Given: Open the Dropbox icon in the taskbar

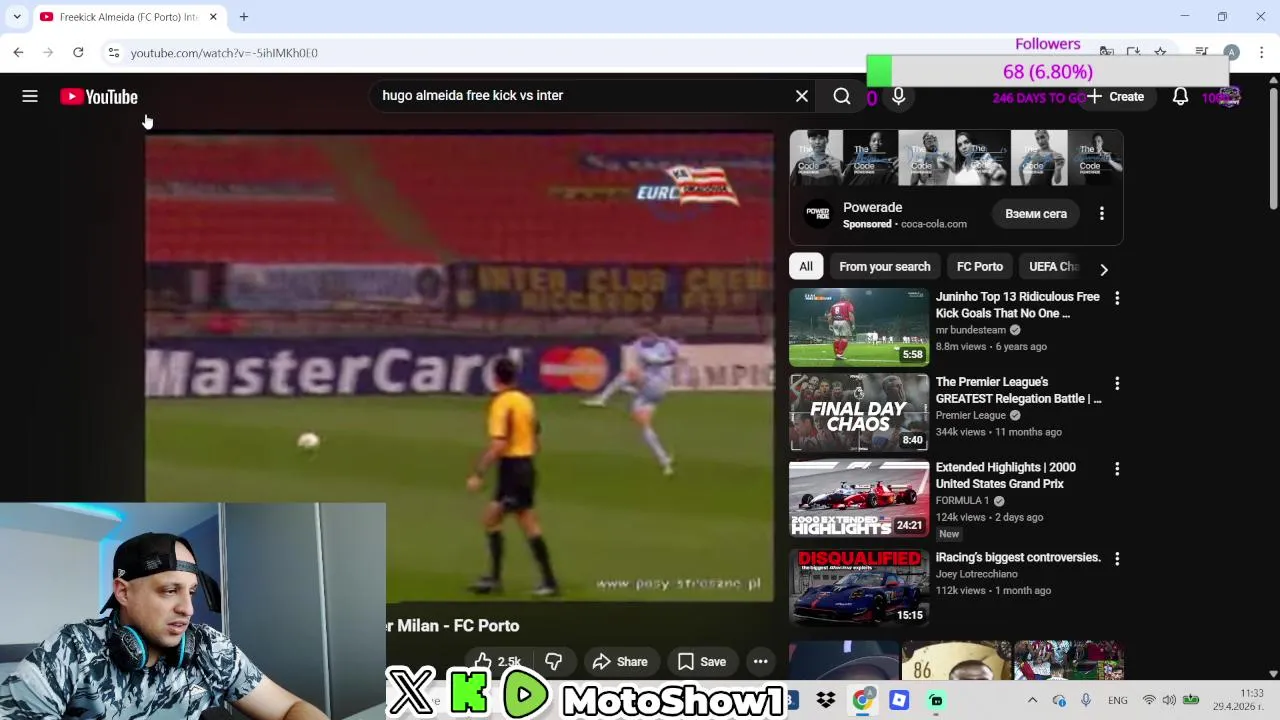Looking at the screenshot, I should pos(826,700).
